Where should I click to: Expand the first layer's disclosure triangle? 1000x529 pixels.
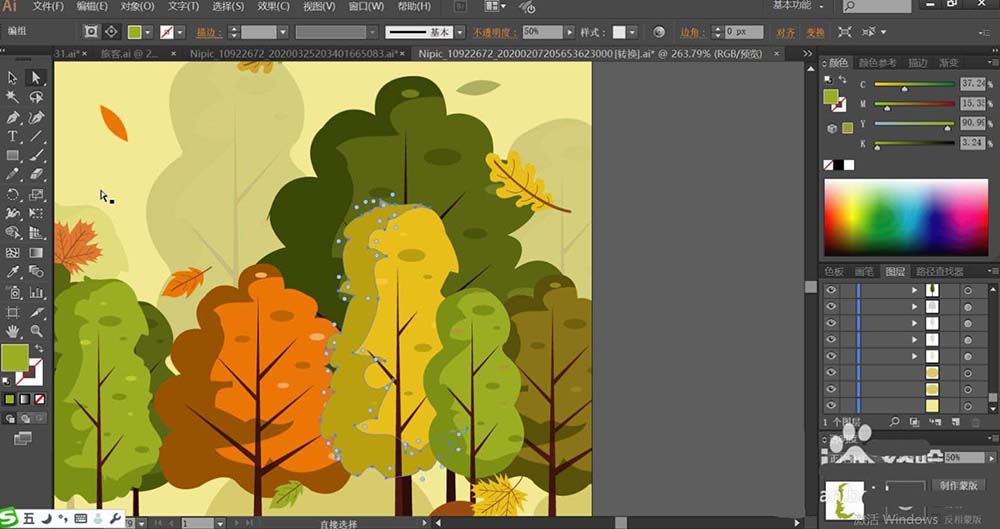914,290
